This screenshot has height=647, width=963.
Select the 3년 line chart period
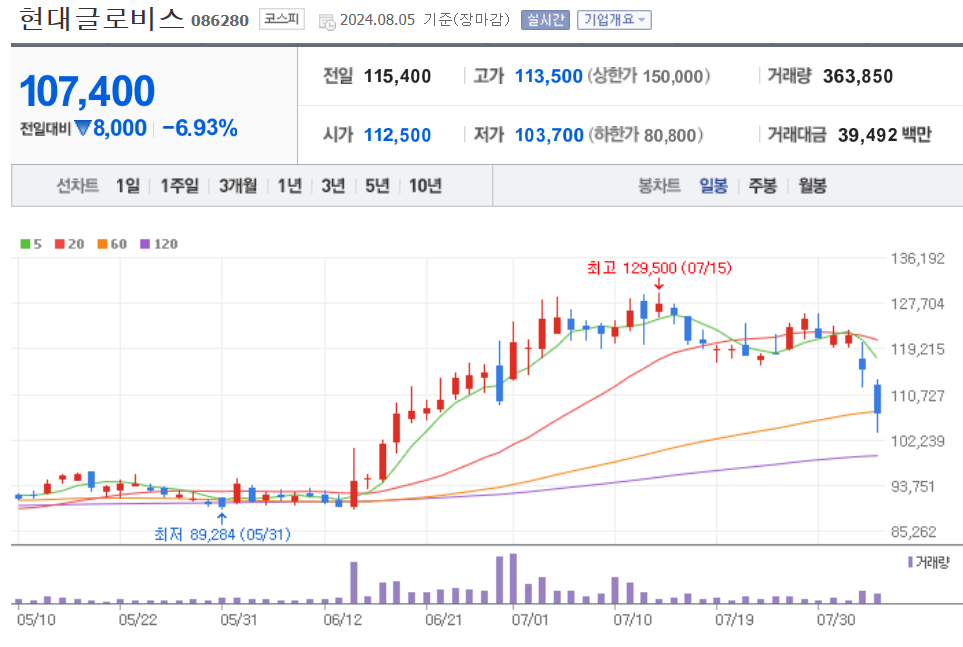pos(333,186)
